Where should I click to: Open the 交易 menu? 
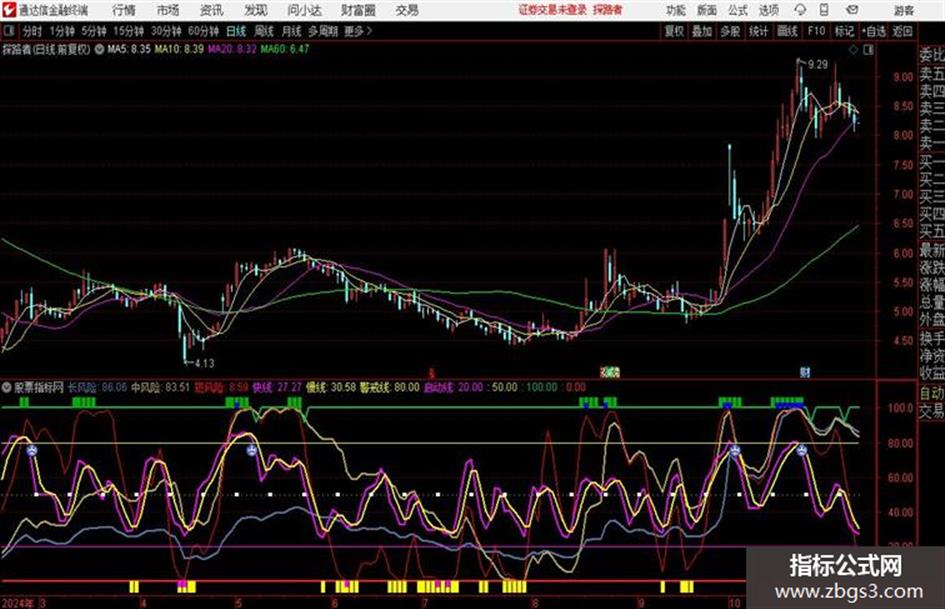(x=407, y=10)
